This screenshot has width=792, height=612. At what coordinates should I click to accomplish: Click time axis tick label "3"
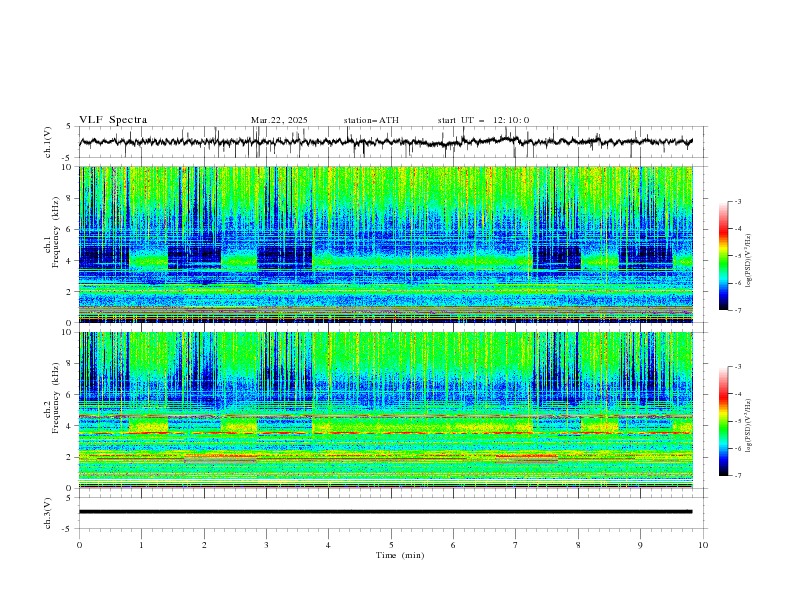(267, 545)
